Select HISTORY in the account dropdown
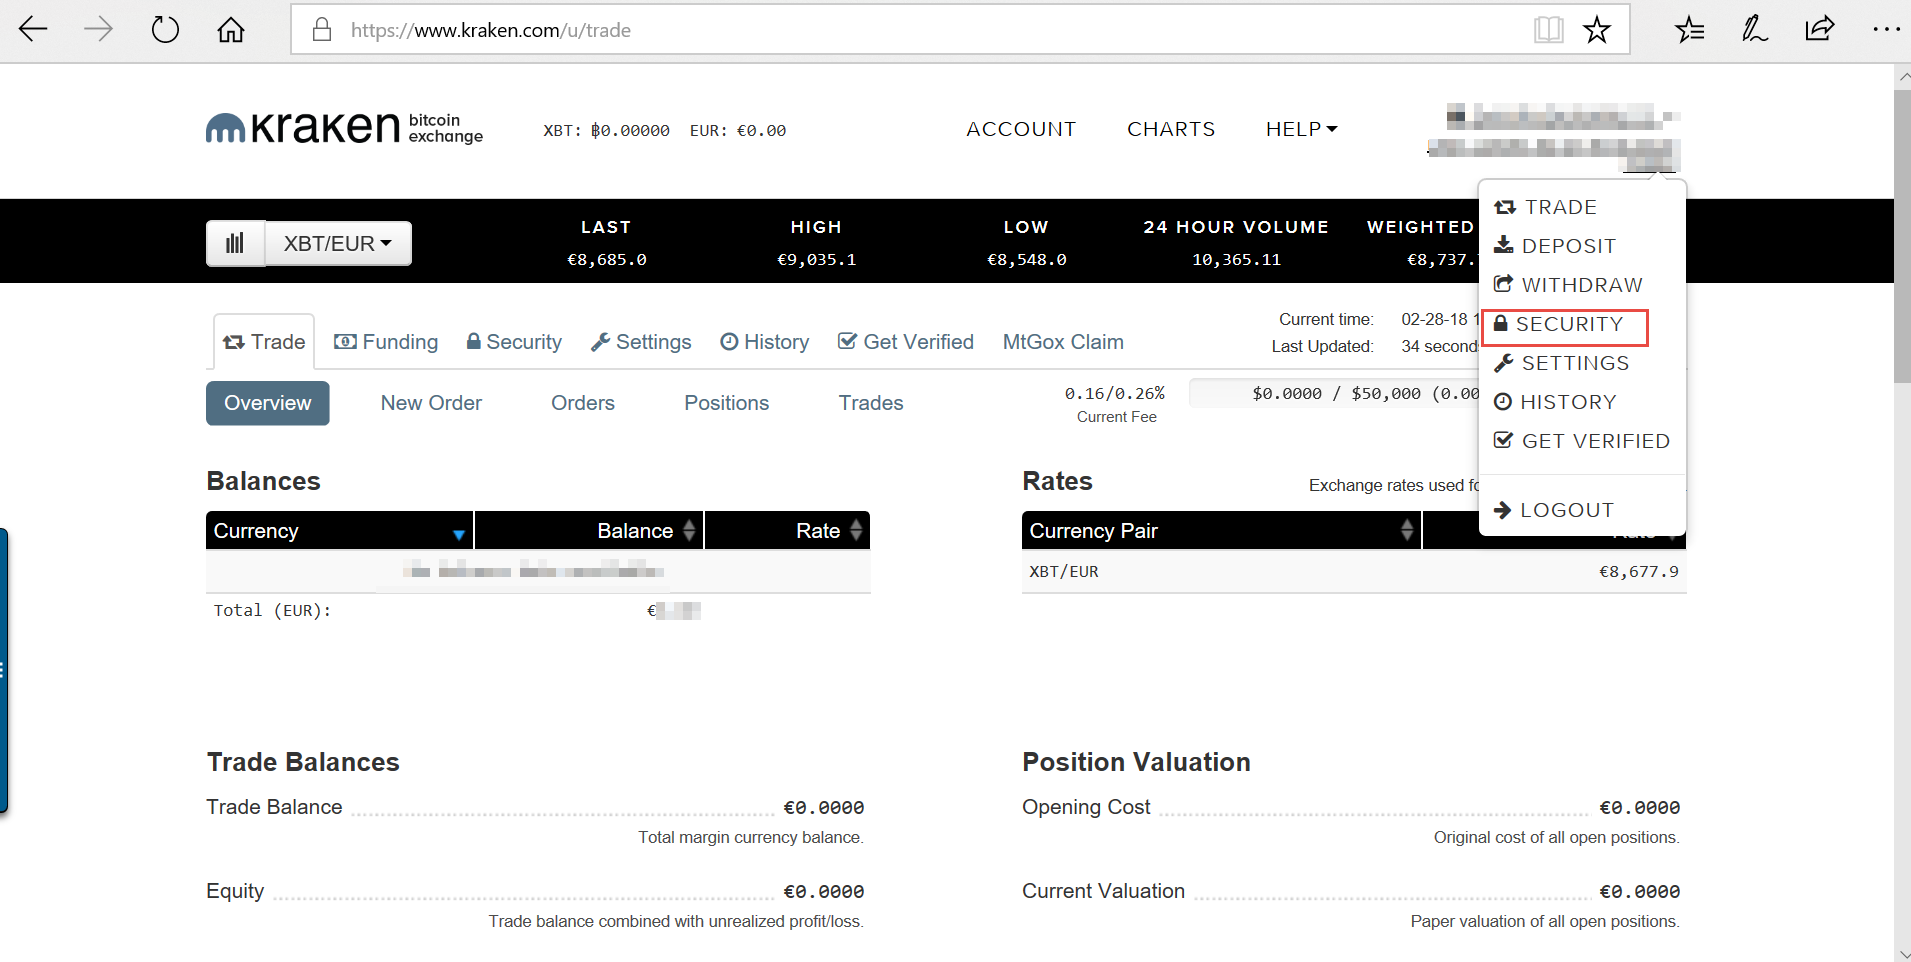The width and height of the screenshot is (1911, 962). pyautogui.click(x=1555, y=402)
